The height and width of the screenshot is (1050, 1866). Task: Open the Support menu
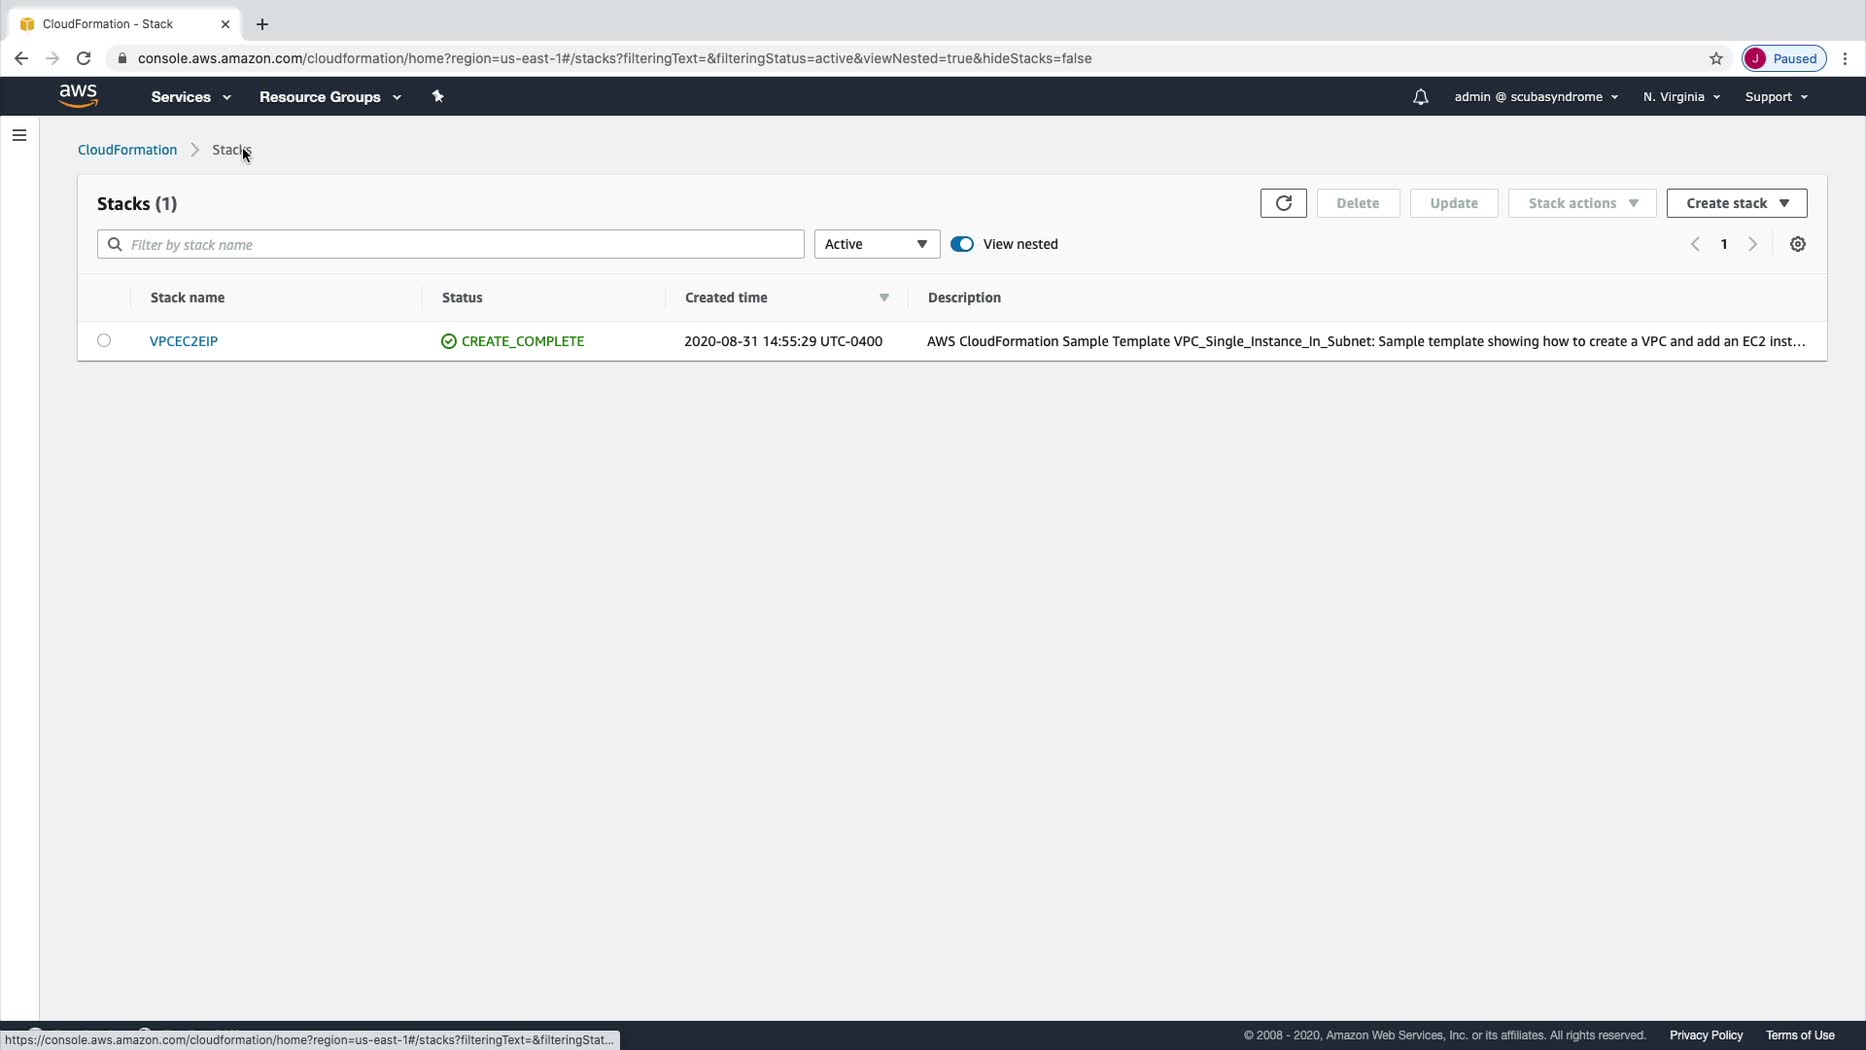tap(1776, 97)
